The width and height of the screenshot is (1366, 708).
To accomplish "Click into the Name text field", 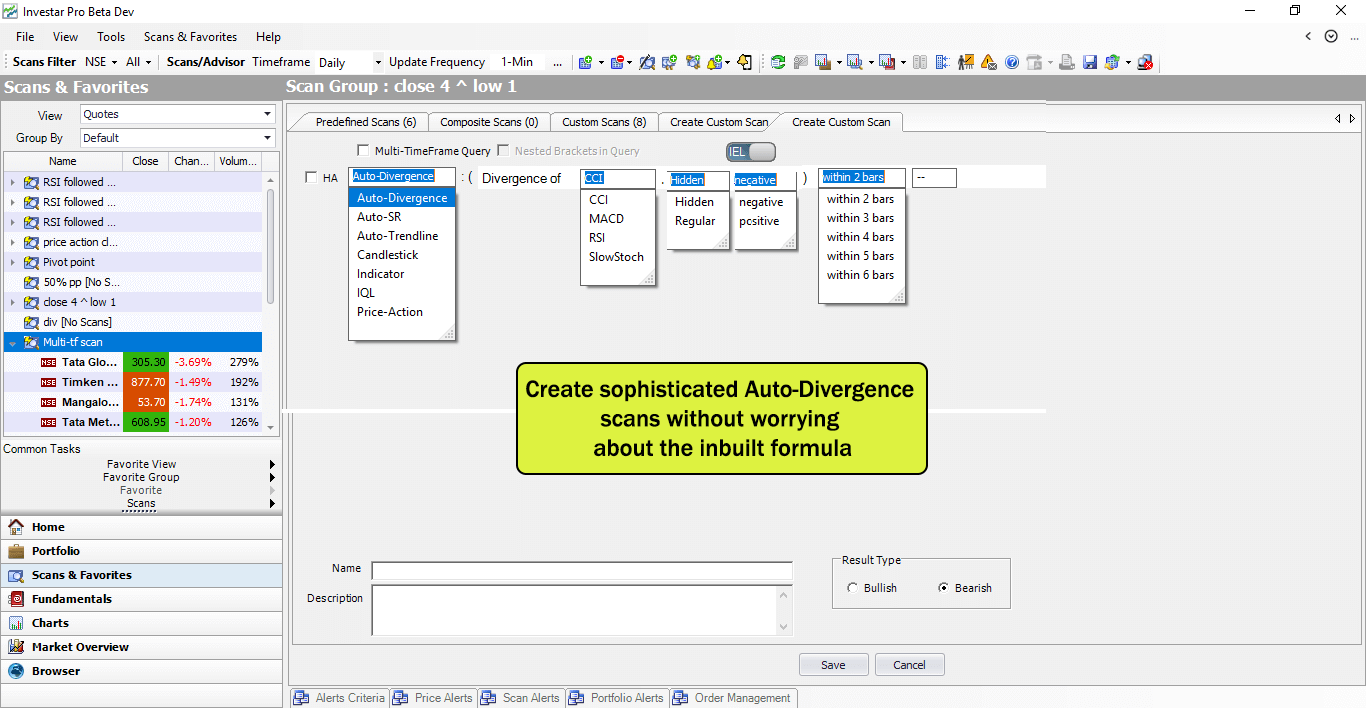I will pyautogui.click(x=581, y=571).
